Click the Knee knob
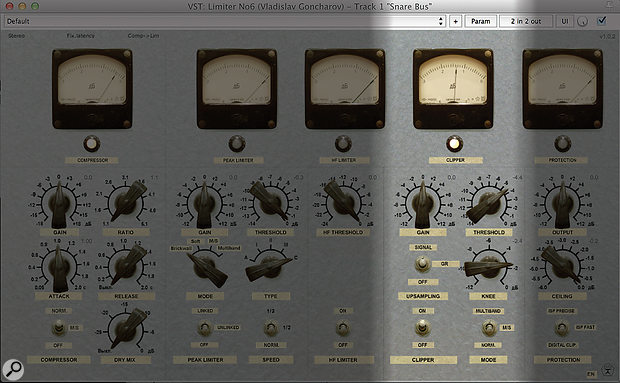Viewport: 620px width, 383px height. coord(489,267)
